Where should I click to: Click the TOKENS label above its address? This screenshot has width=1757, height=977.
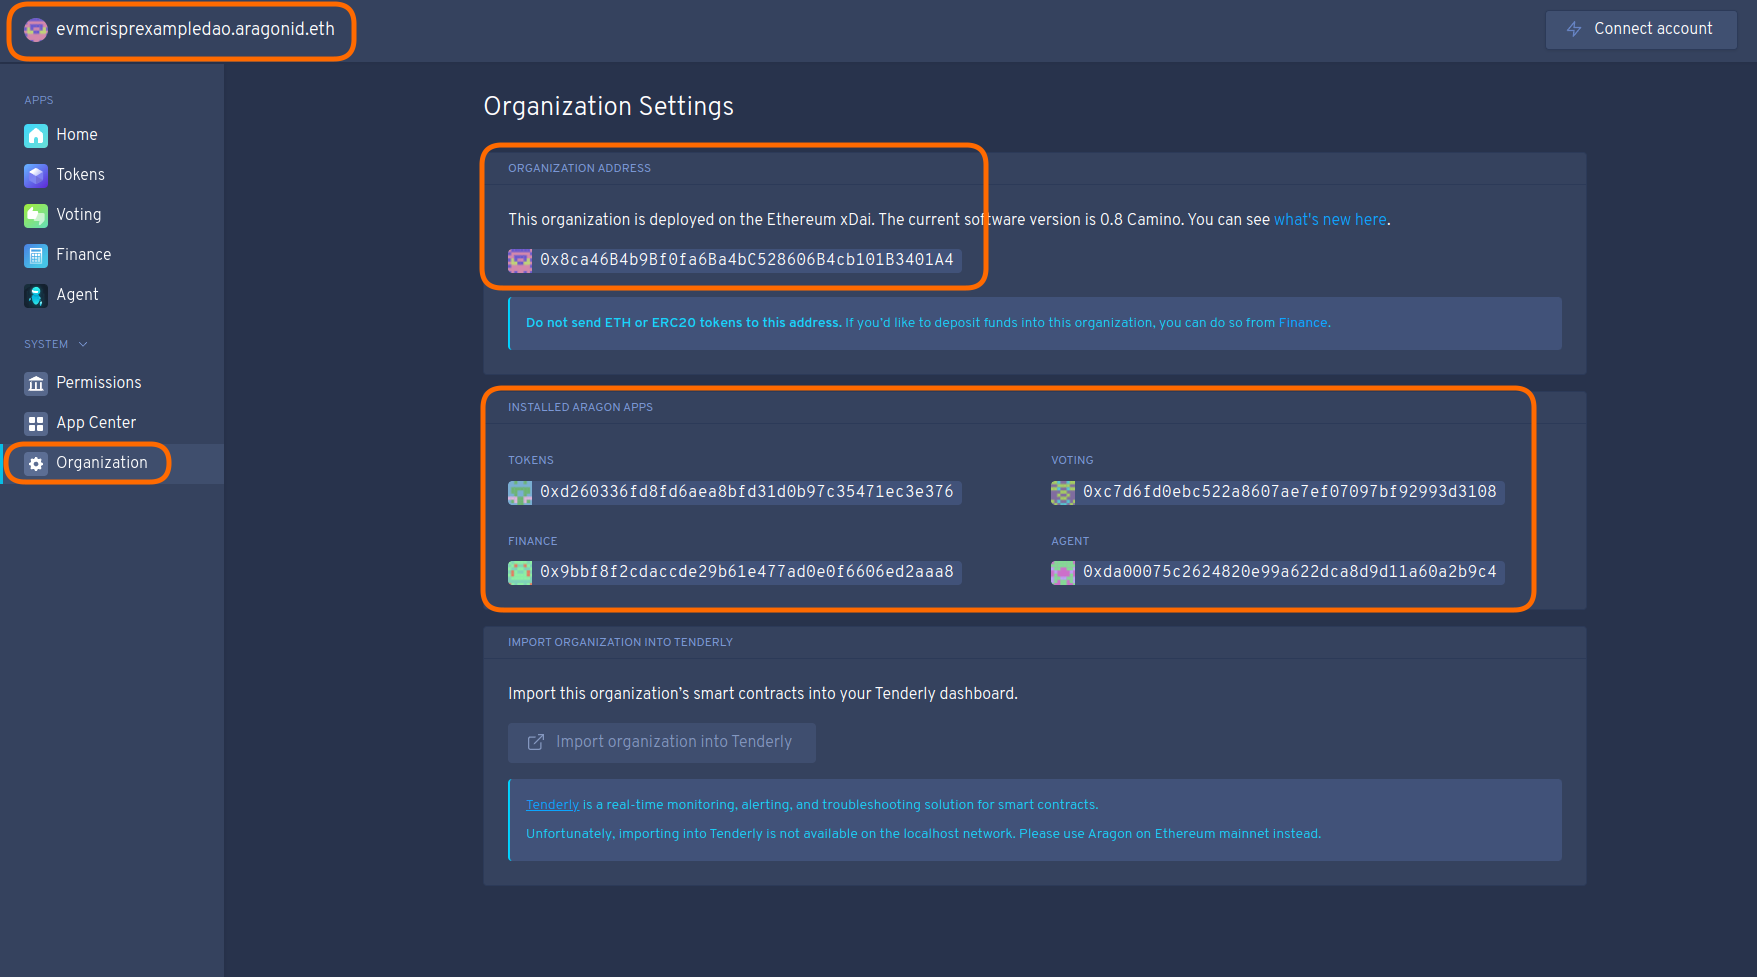coord(530,460)
